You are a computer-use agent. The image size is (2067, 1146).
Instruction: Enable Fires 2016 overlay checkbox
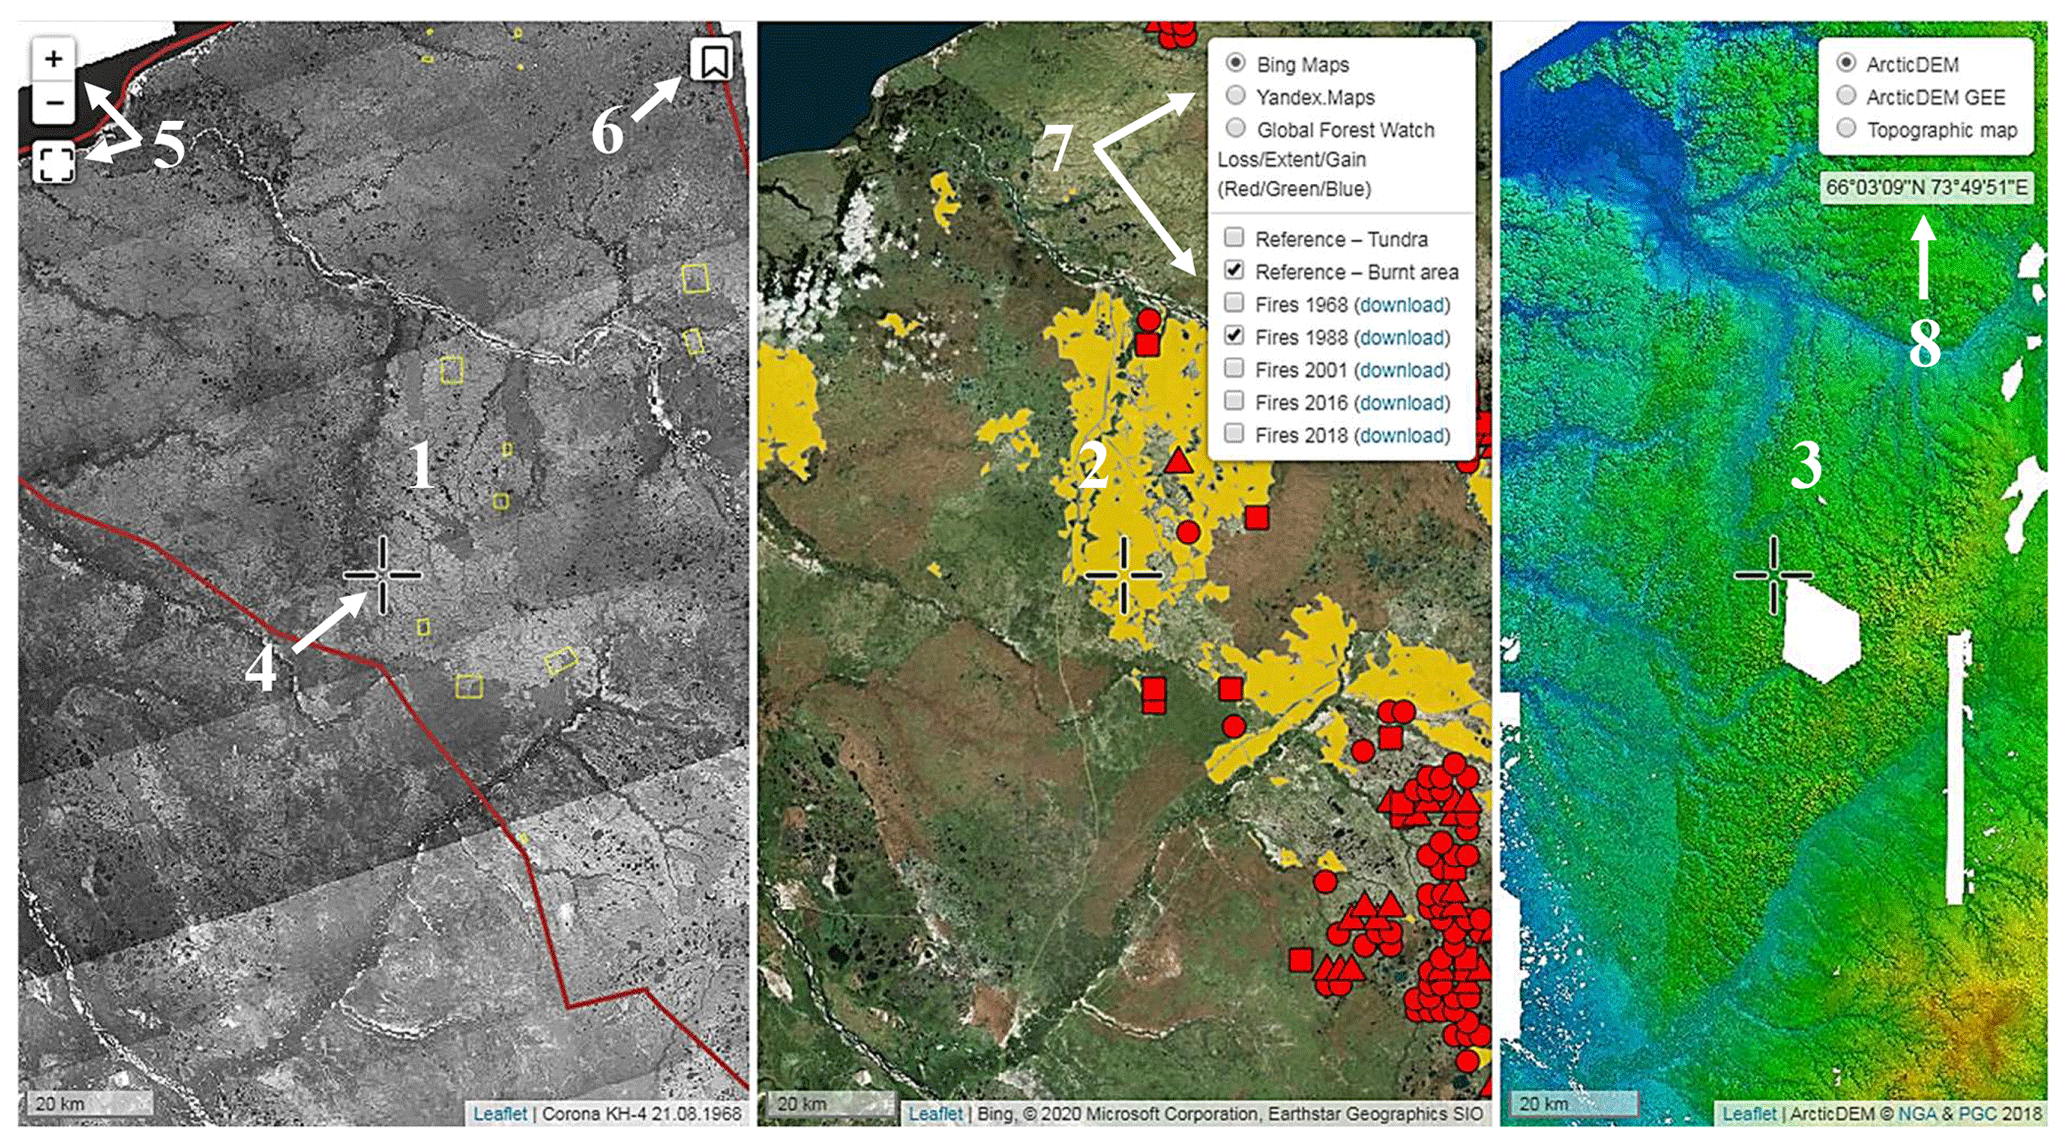1234,402
